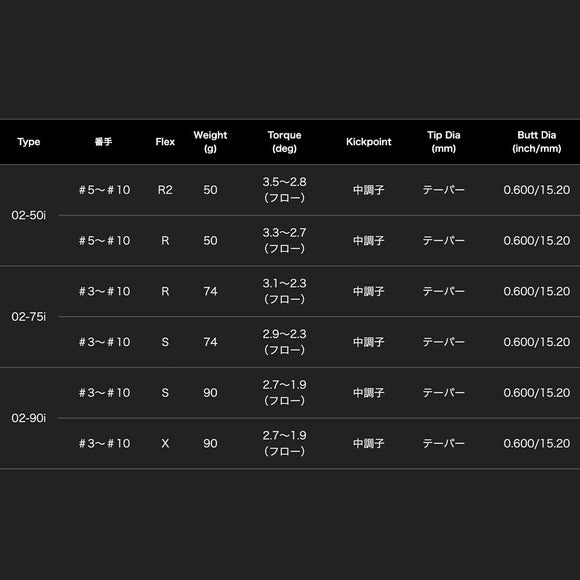Click the 02-50i type cell
The height and width of the screenshot is (580, 580).
click(28, 215)
